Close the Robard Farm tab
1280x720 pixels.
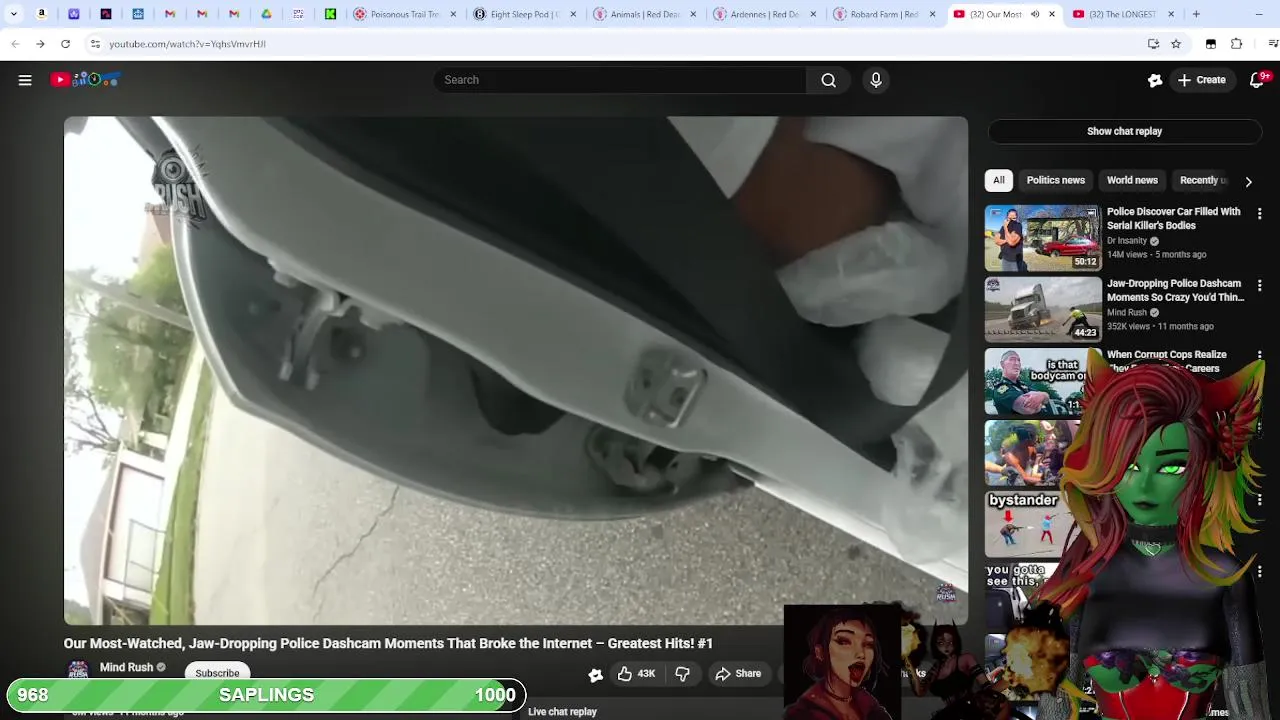933,14
